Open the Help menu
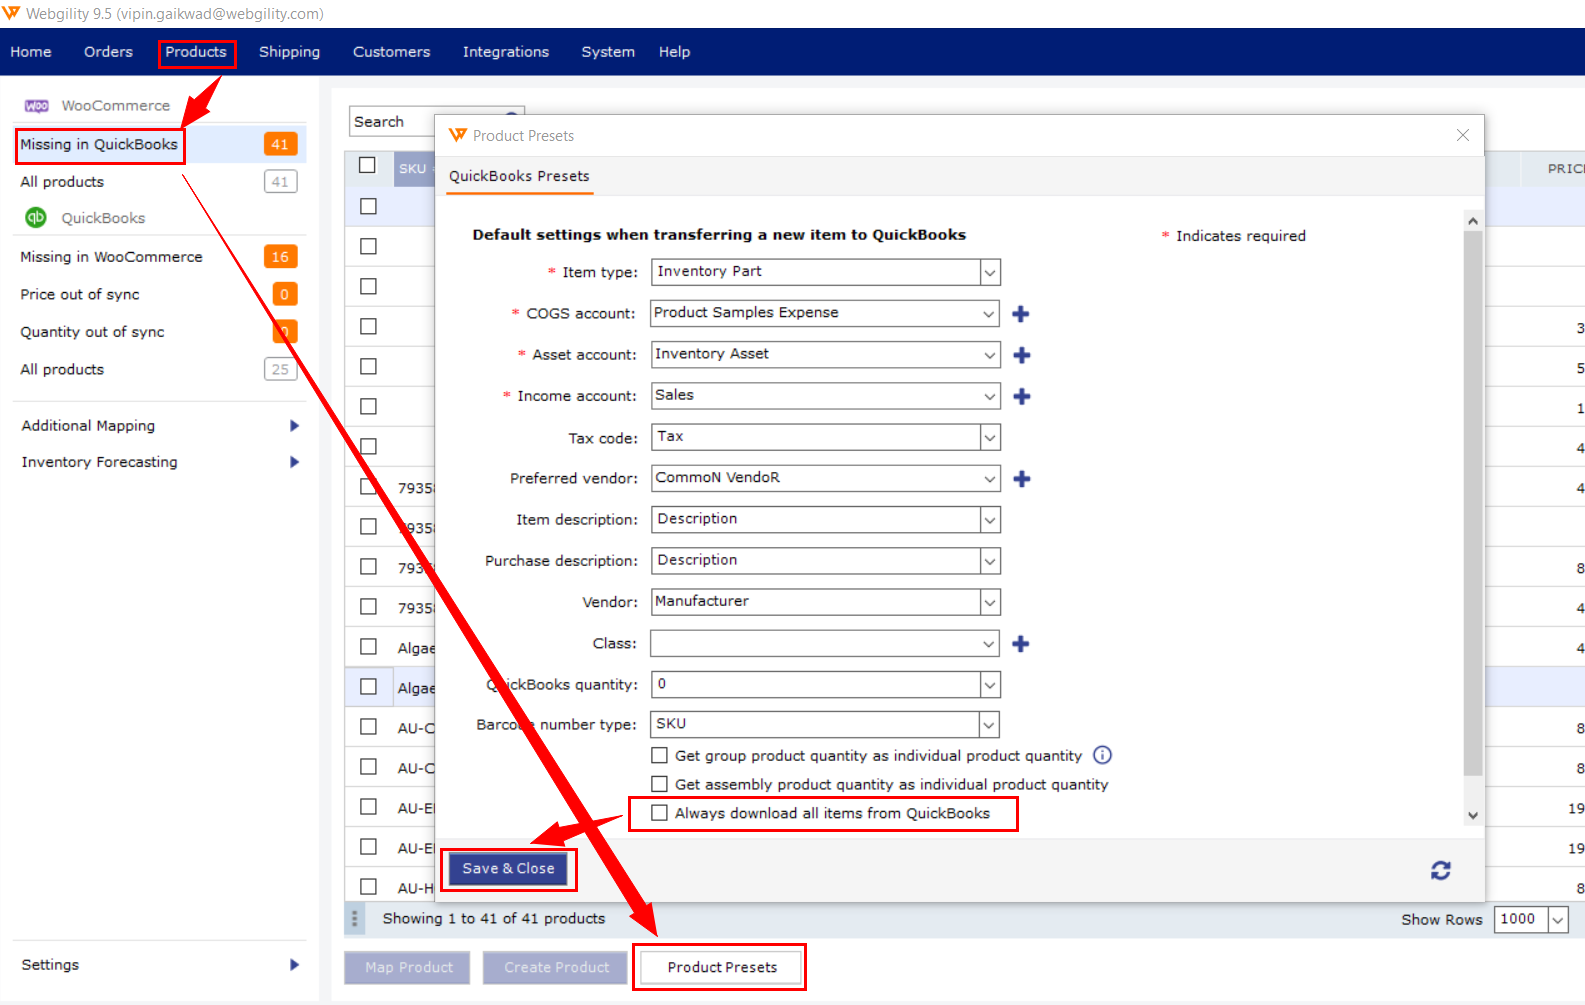1585x1005 pixels. (x=674, y=52)
